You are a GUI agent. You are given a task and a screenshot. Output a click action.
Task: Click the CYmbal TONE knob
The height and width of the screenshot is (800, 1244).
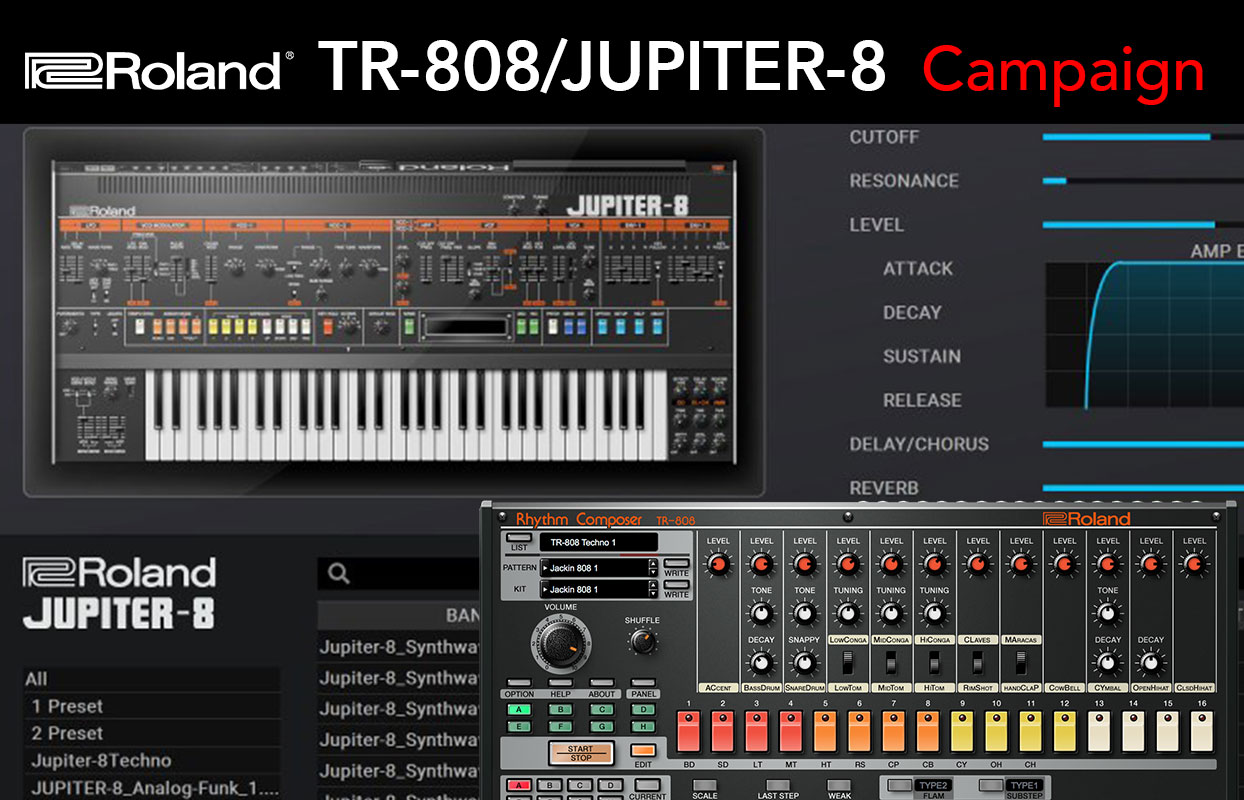tap(1107, 613)
